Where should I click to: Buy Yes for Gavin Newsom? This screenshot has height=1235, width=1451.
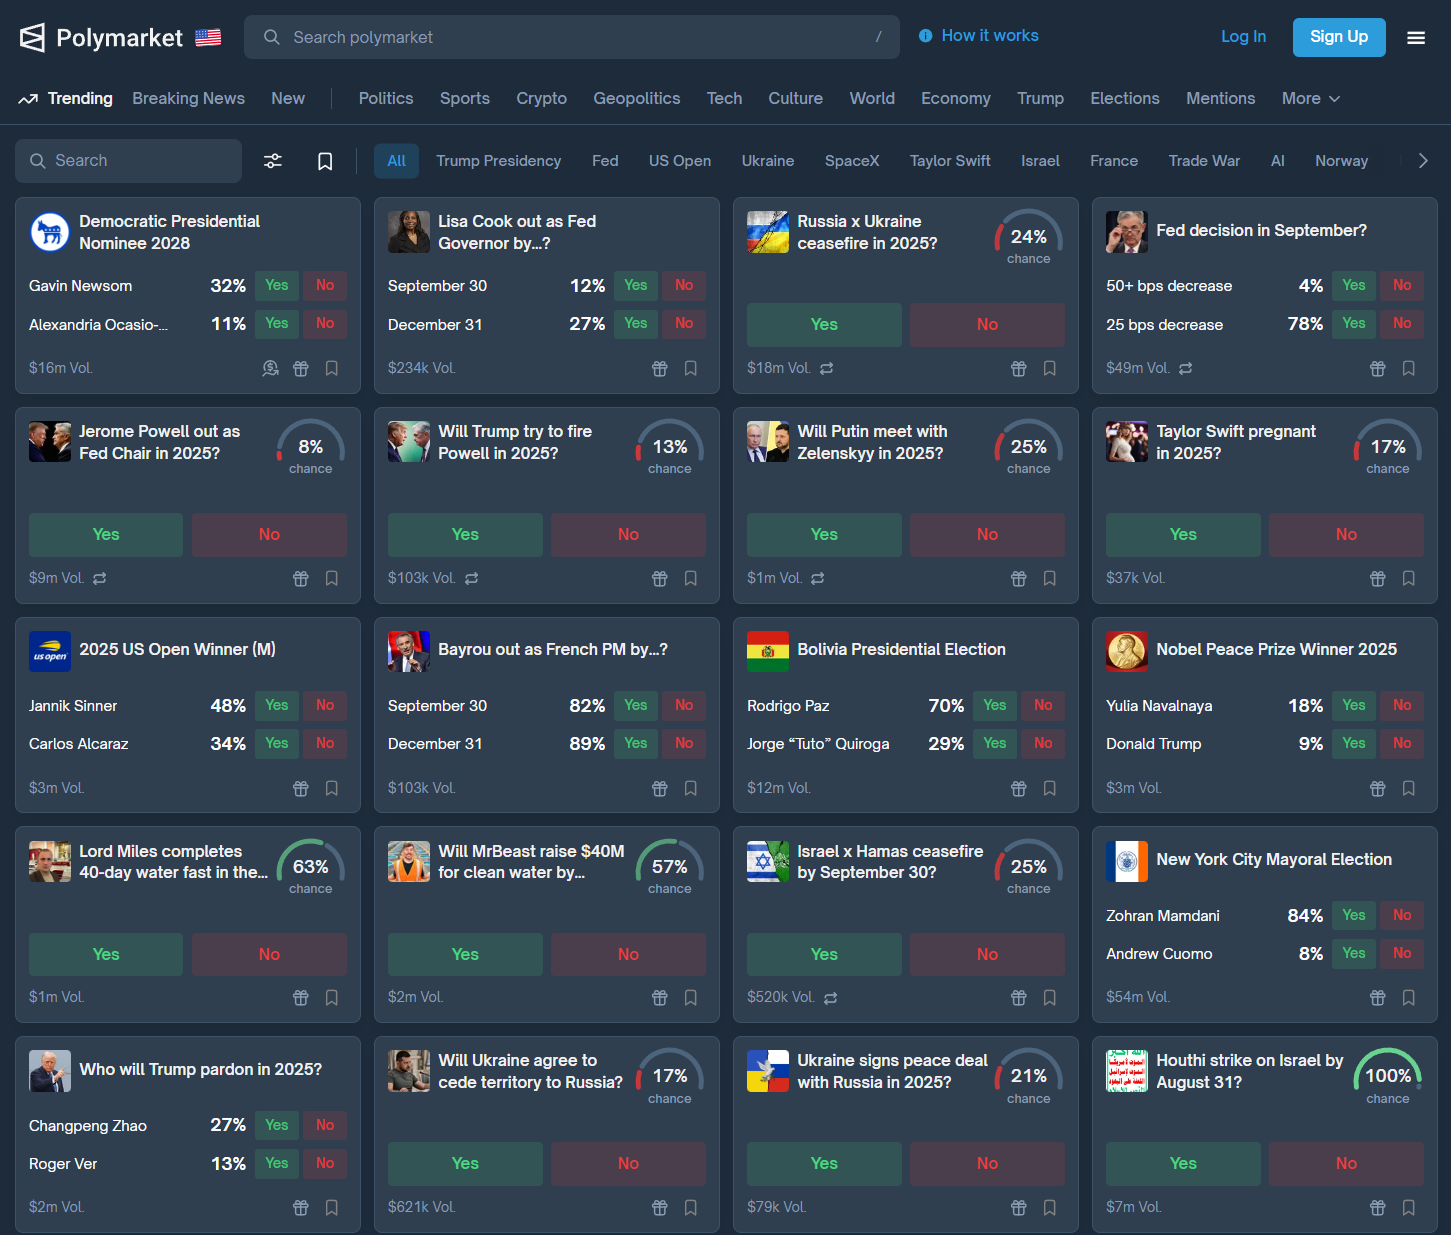(x=276, y=285)
